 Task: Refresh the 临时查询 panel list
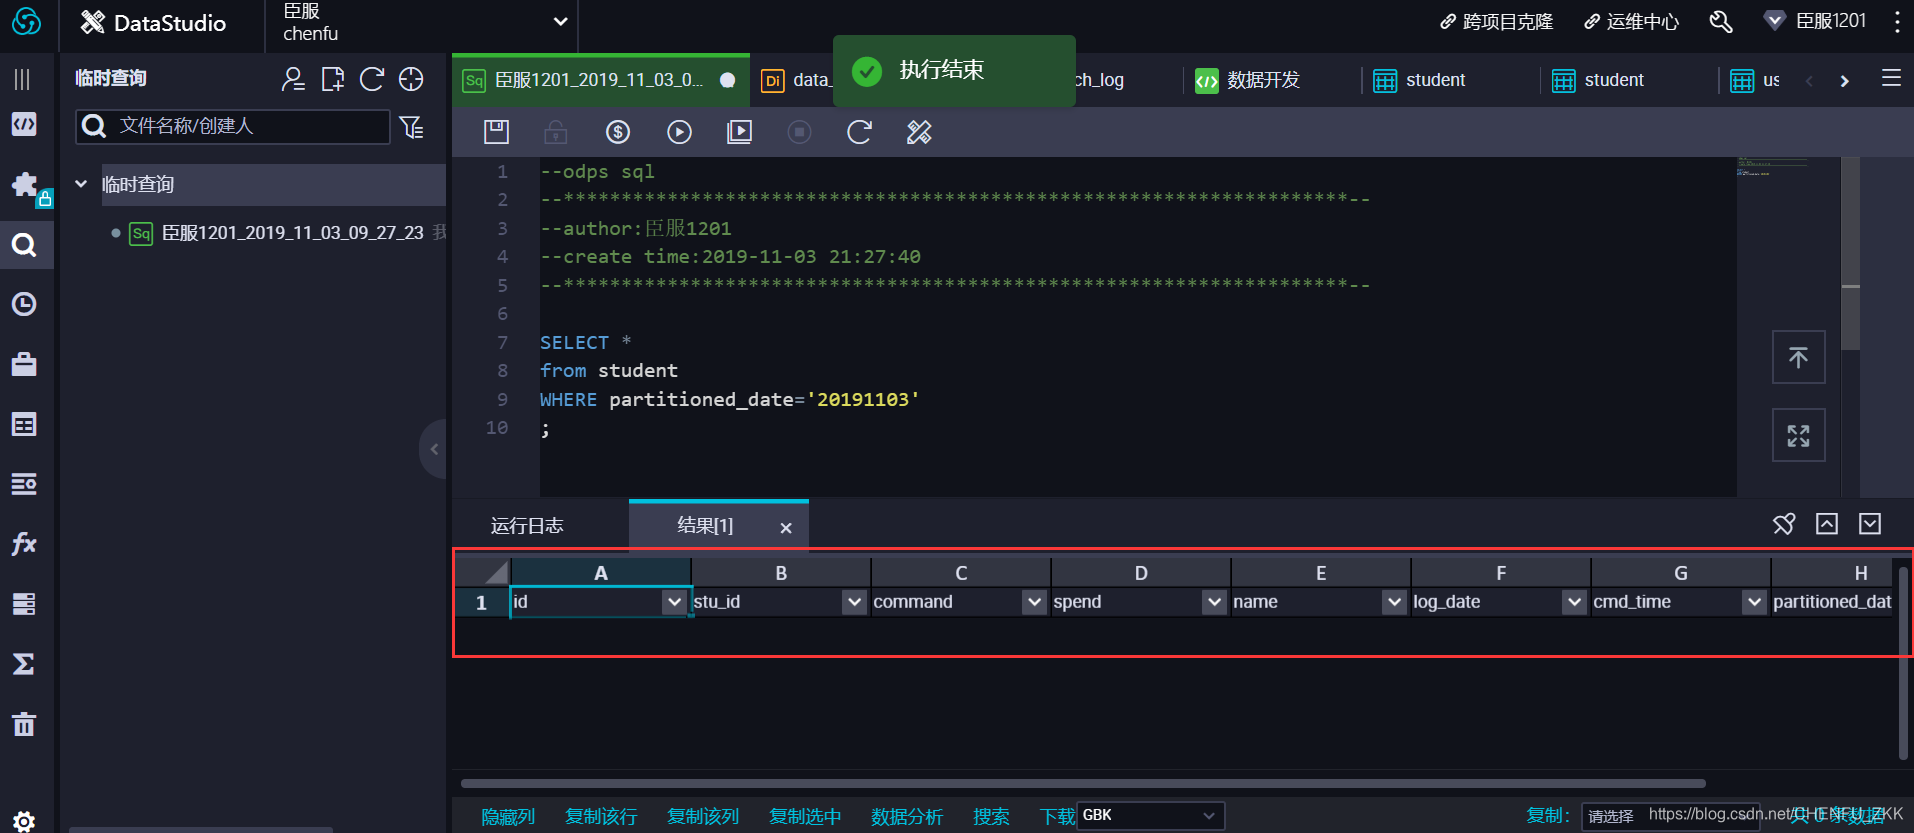(372, 79)
